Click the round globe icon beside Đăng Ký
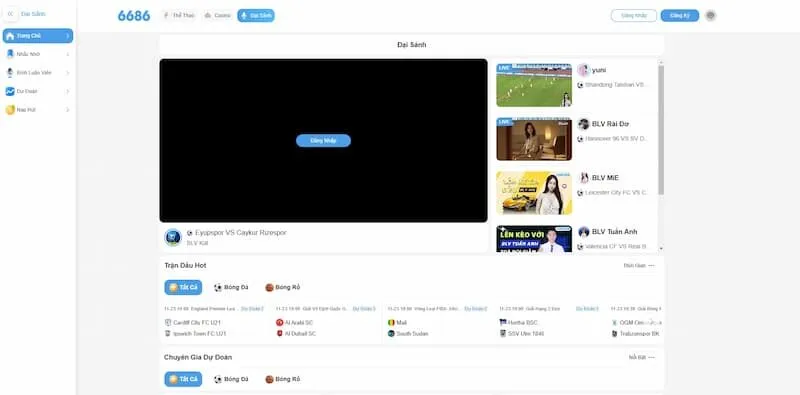800x395 pixels. [x=710, y=15]
